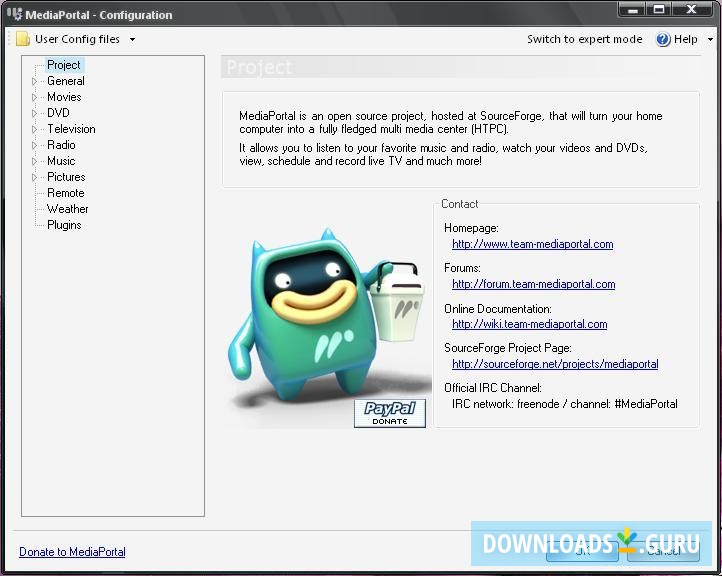Open the forum.team-mediaportal.com link
This screenshot has height=576, width=722.
[533, 284]
